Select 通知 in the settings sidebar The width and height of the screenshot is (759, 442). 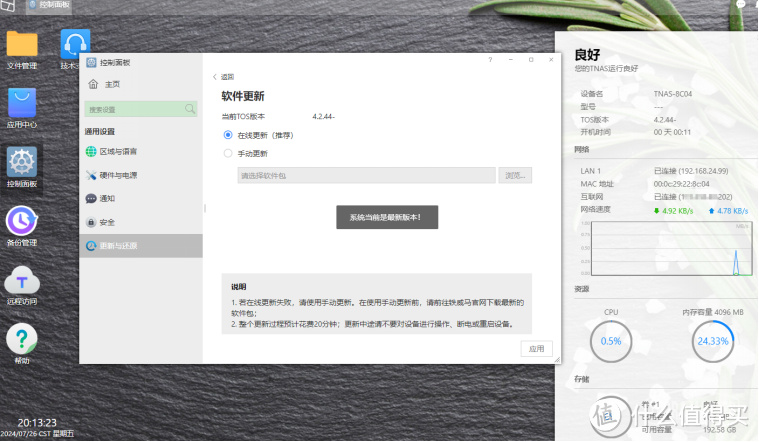tap(107, 198)
